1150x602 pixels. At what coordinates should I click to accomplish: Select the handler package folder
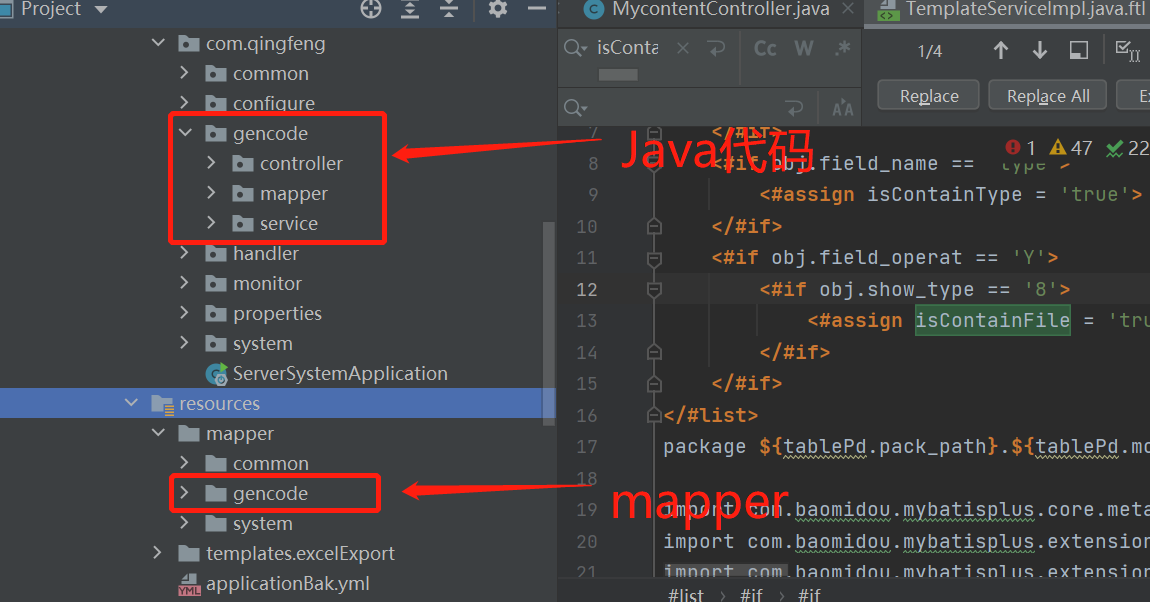tap(265, 253)
